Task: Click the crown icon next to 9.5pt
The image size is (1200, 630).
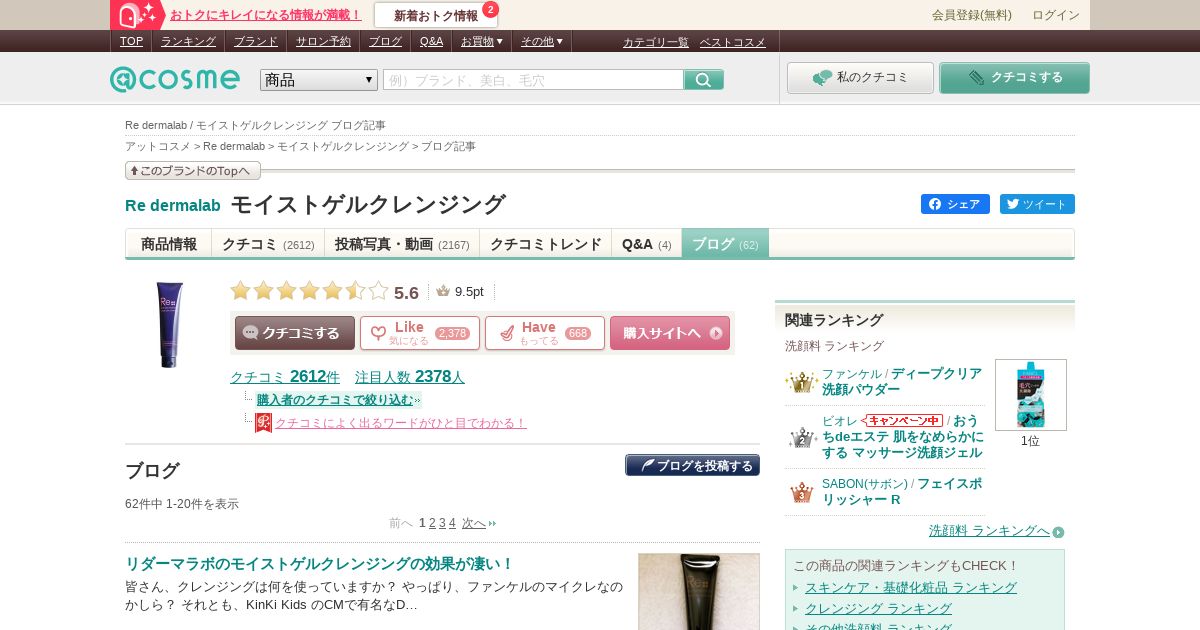Action: [x=443, y=291]
